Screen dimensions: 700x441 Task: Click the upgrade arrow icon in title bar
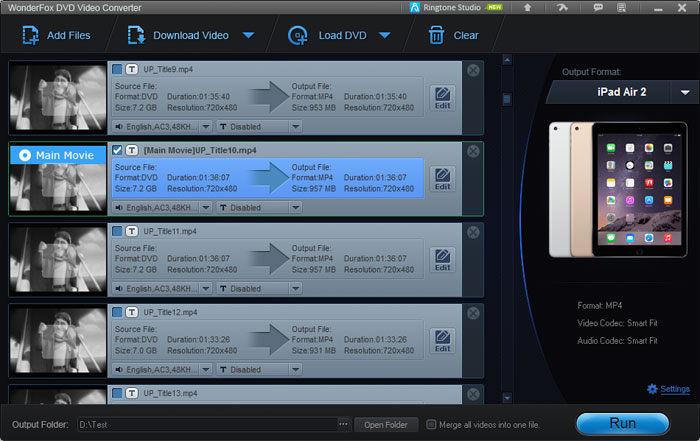pyautogui.click(x=527, y=7)
